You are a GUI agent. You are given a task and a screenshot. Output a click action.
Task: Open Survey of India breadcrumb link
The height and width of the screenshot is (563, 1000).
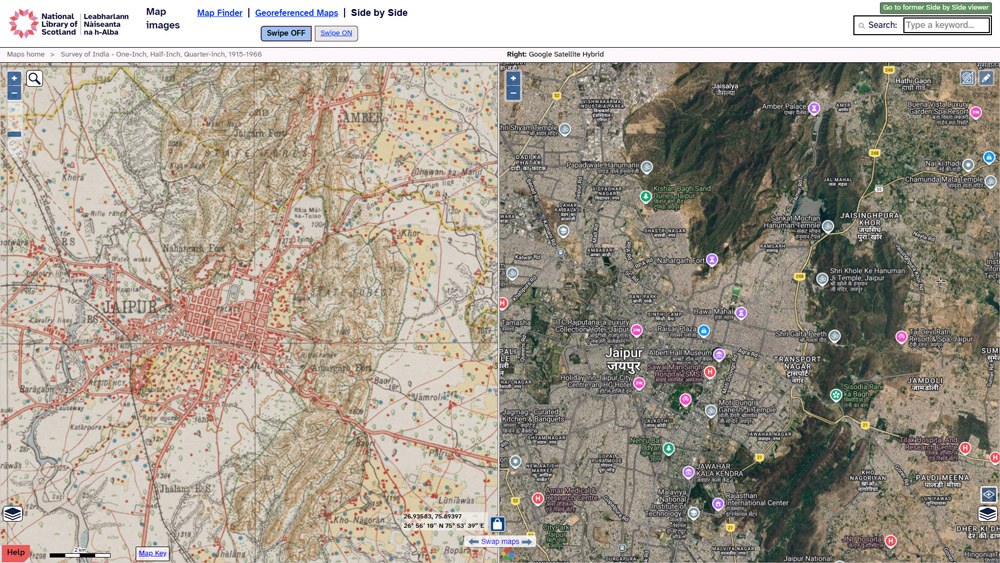coord(161,54)
